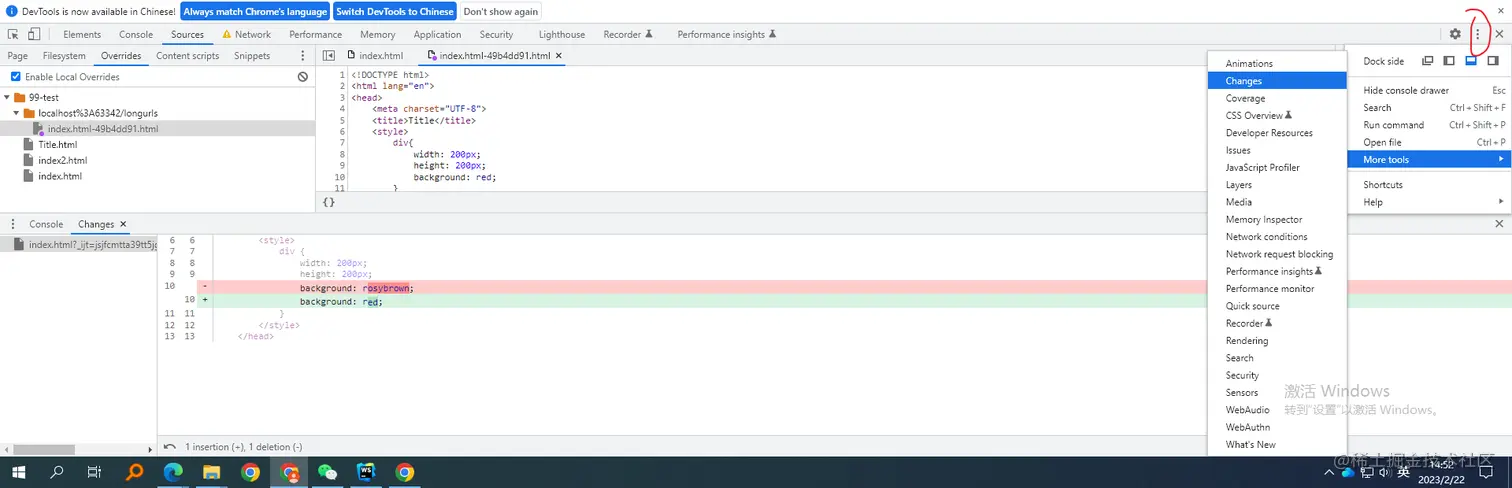Activate the inspect element picker icon
Screen dimensions: 1512x488
tap(13, 34)
